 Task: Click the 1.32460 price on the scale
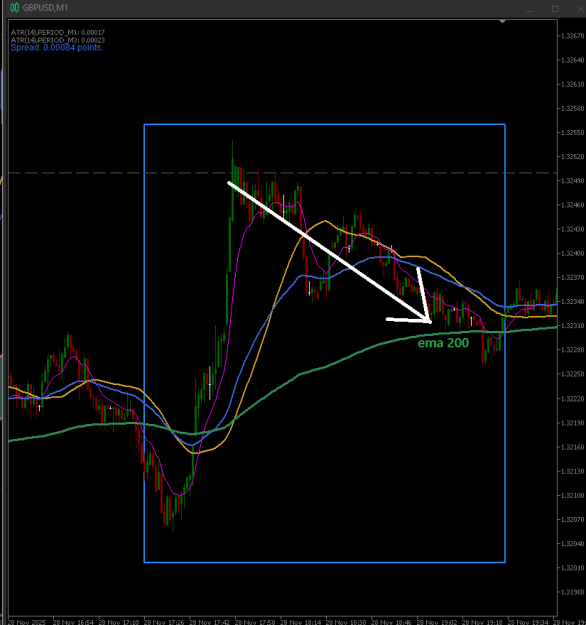572,205
